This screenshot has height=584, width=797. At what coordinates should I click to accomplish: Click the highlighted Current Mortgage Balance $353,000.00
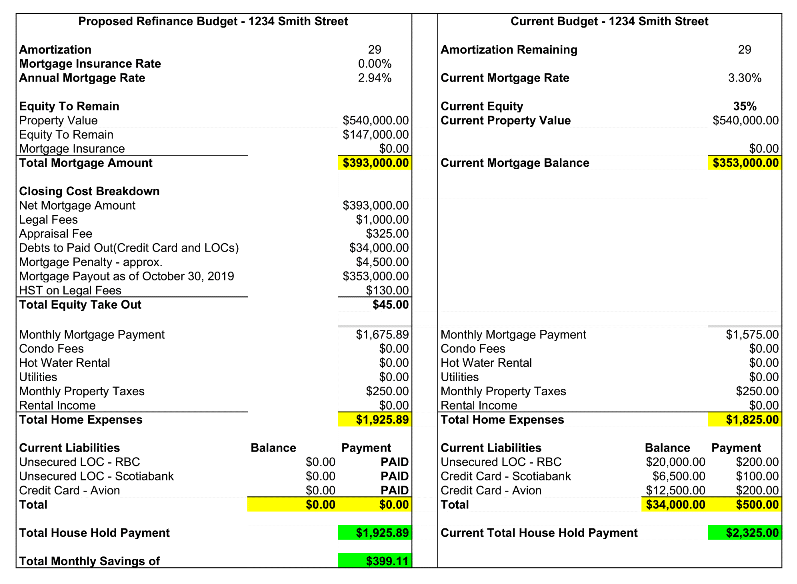[x=745, y=163]
